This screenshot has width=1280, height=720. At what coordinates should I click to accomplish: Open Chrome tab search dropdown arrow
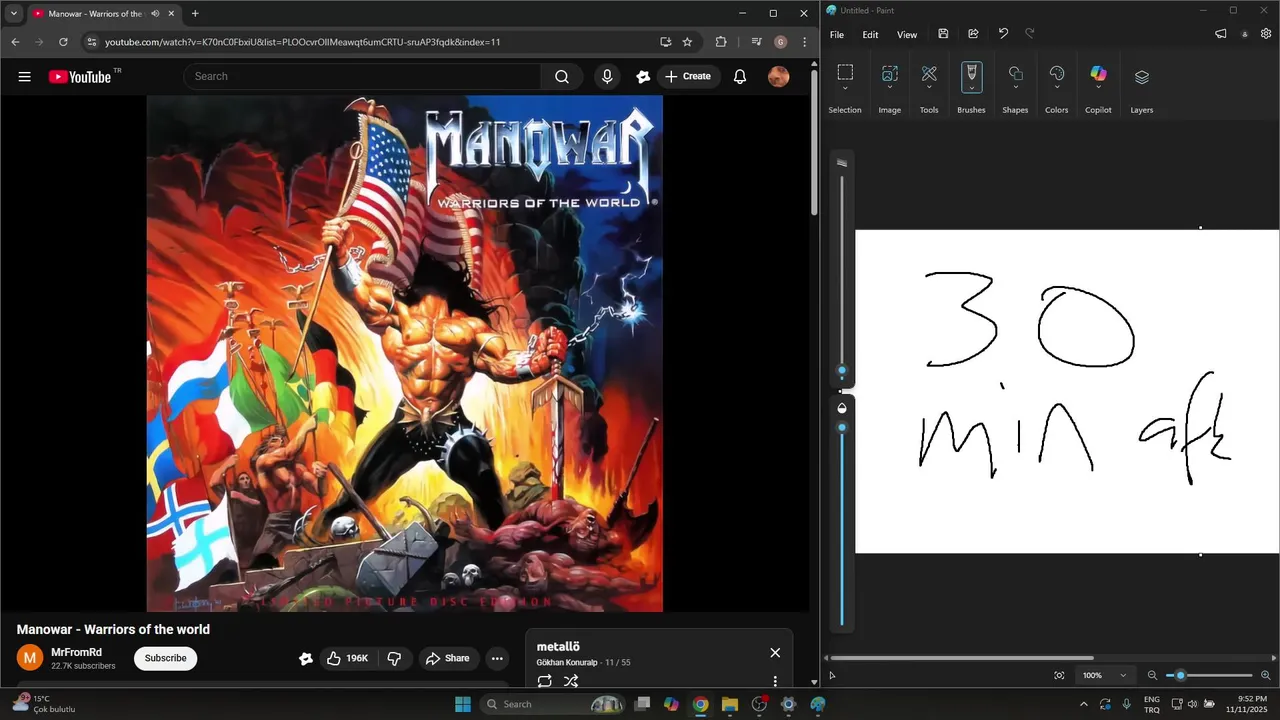coord(13,14)
